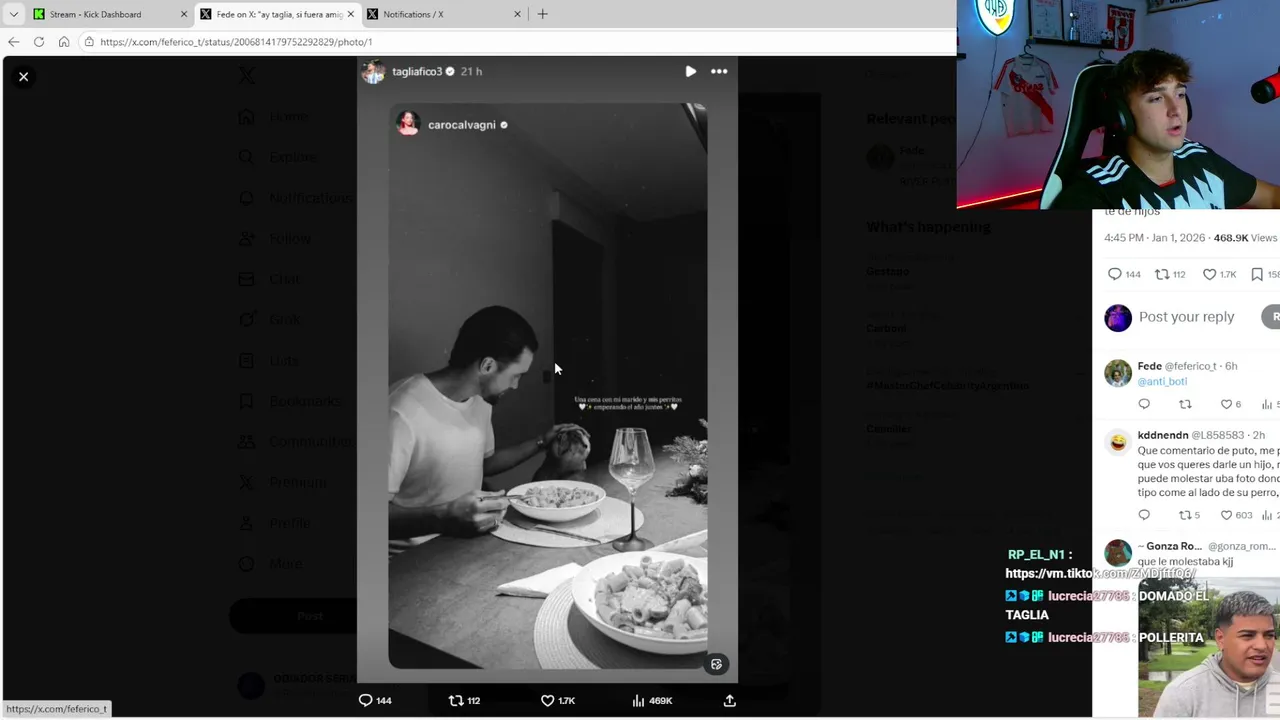1280x720 pixels.
Task: Close the Stream - Kick Dashboard tab
Action: click(x=183, y=14)
